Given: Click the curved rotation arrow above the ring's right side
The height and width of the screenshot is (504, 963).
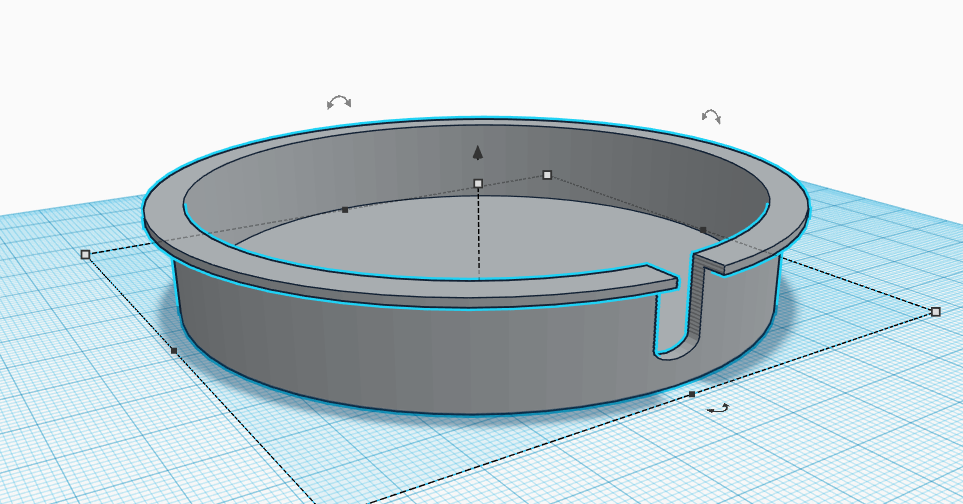Looking at the screenshot, I should click(x=711, y=116).
